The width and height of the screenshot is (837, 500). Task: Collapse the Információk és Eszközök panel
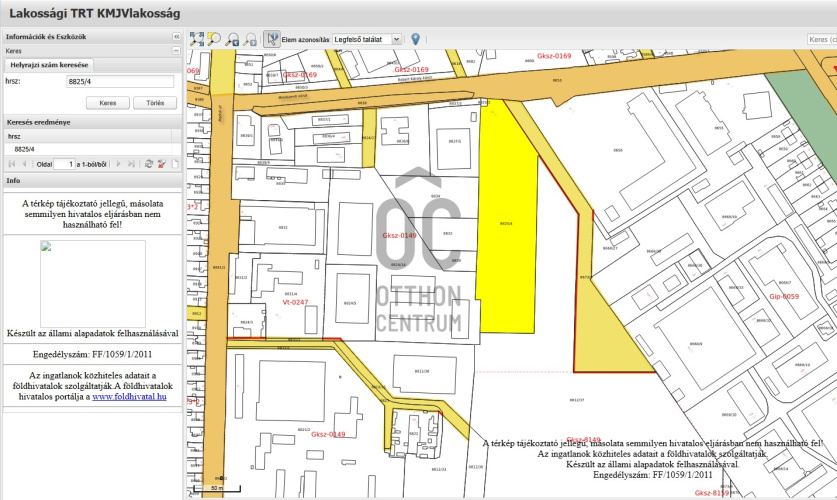tap(176, 36)
